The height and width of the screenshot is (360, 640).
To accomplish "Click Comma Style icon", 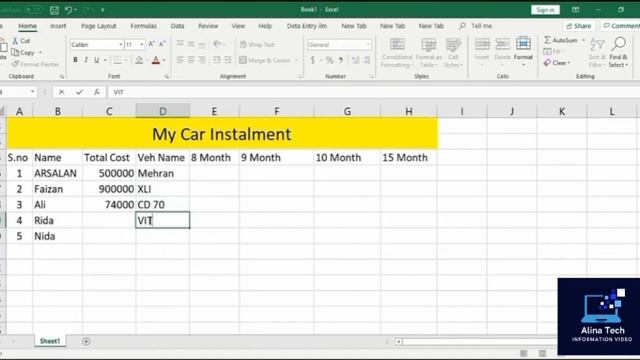I will pyautogui.click(x=341, y=60).
